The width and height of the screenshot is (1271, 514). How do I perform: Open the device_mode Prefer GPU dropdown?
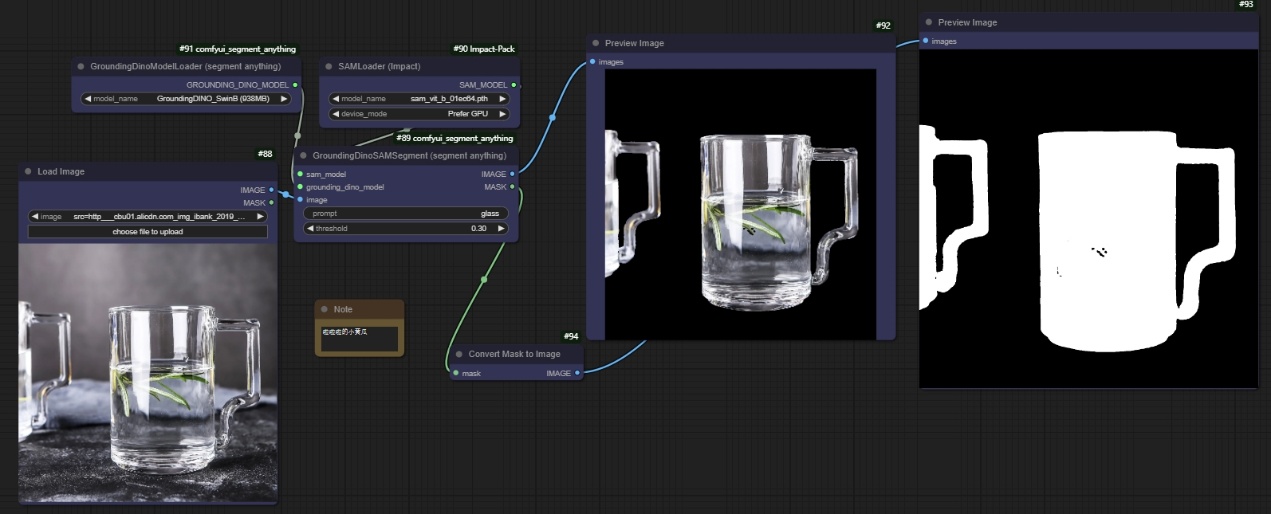click(x=420, y=113)
